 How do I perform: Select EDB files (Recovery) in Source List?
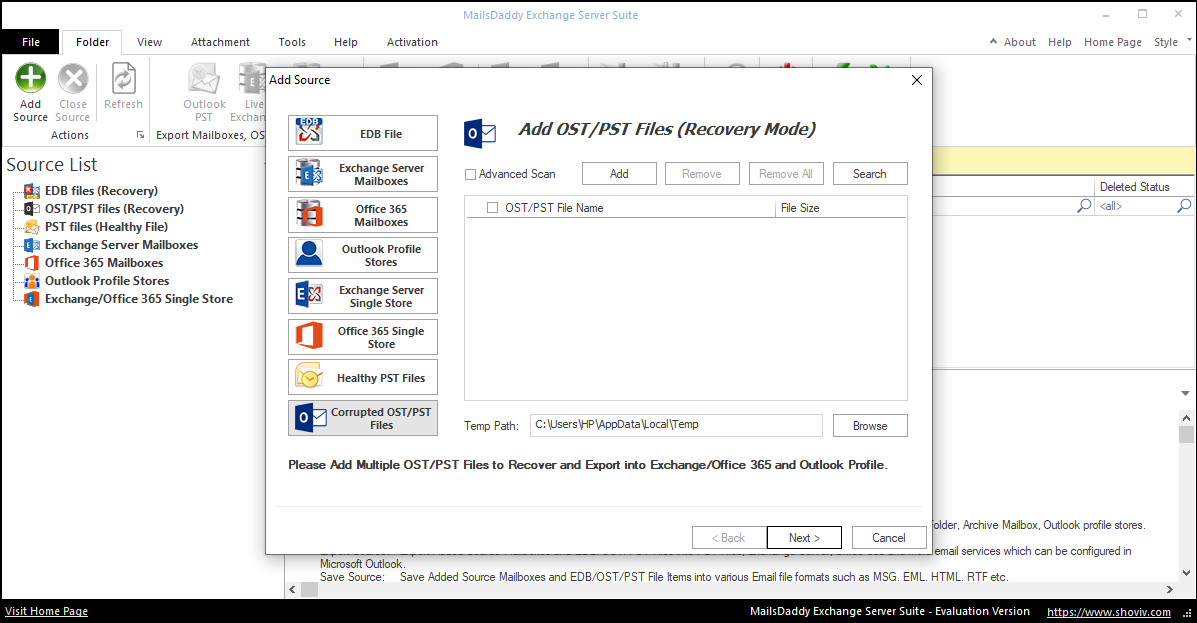[102, 191]
